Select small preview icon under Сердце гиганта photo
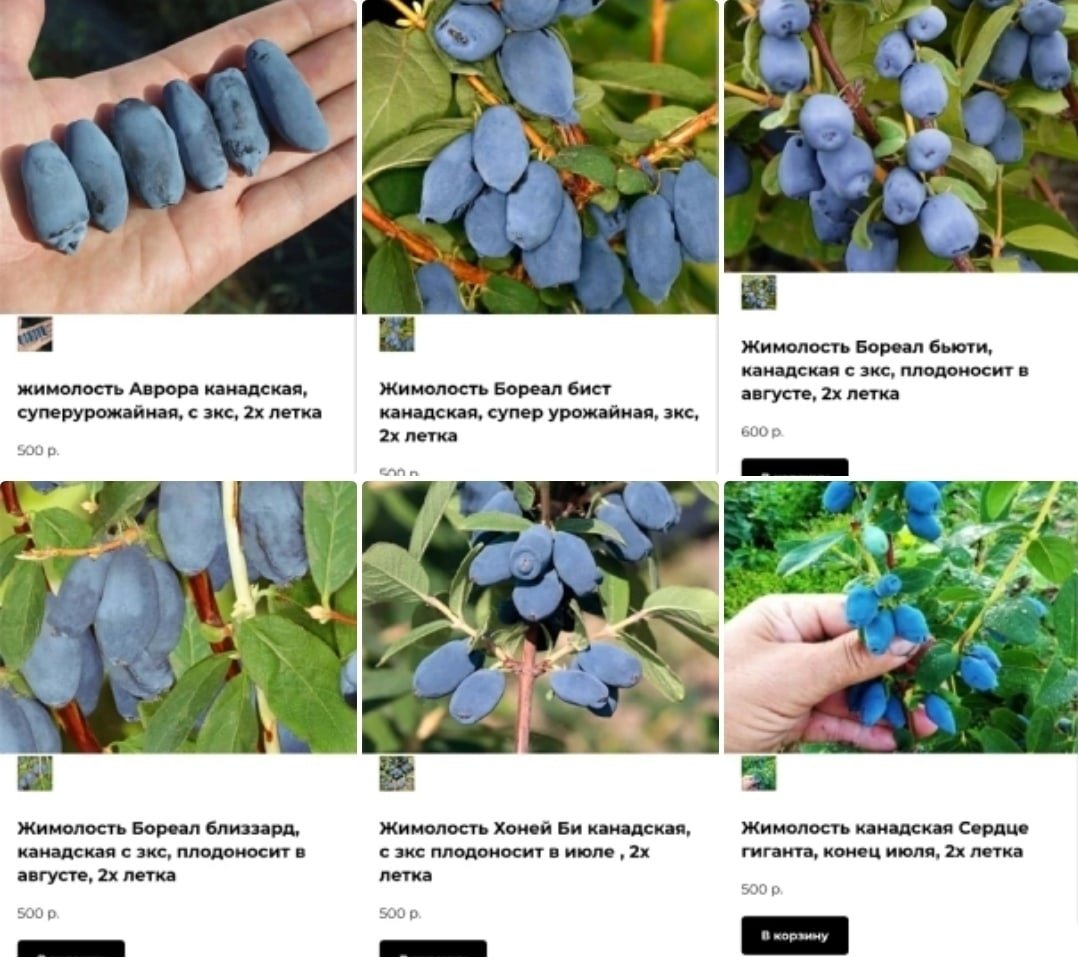The width and height of the screenshot is (1078, 973). click(758, 774)
